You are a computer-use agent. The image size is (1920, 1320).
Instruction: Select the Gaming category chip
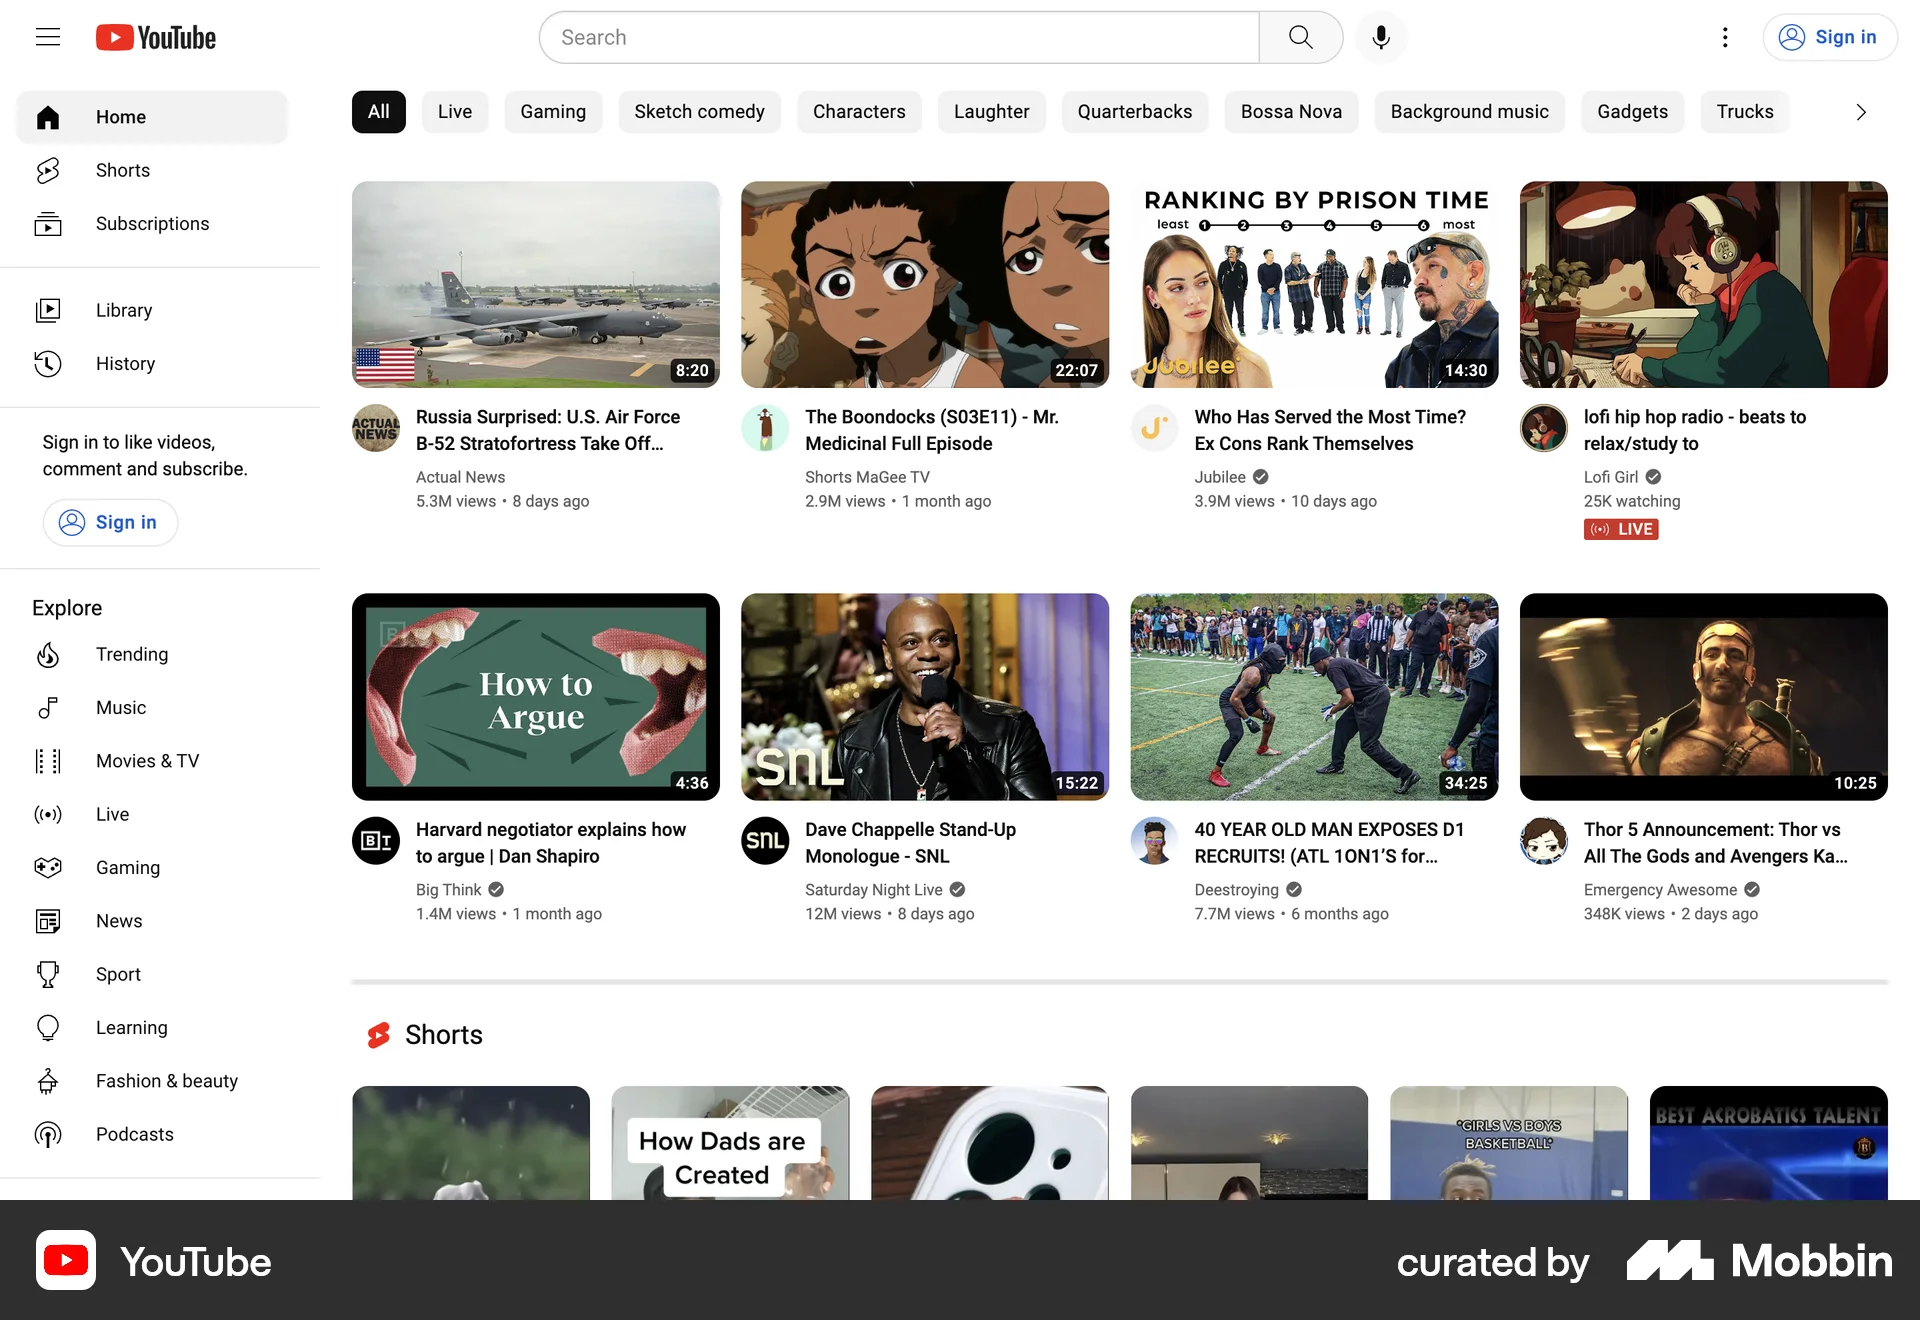click(x=553, y=112)
